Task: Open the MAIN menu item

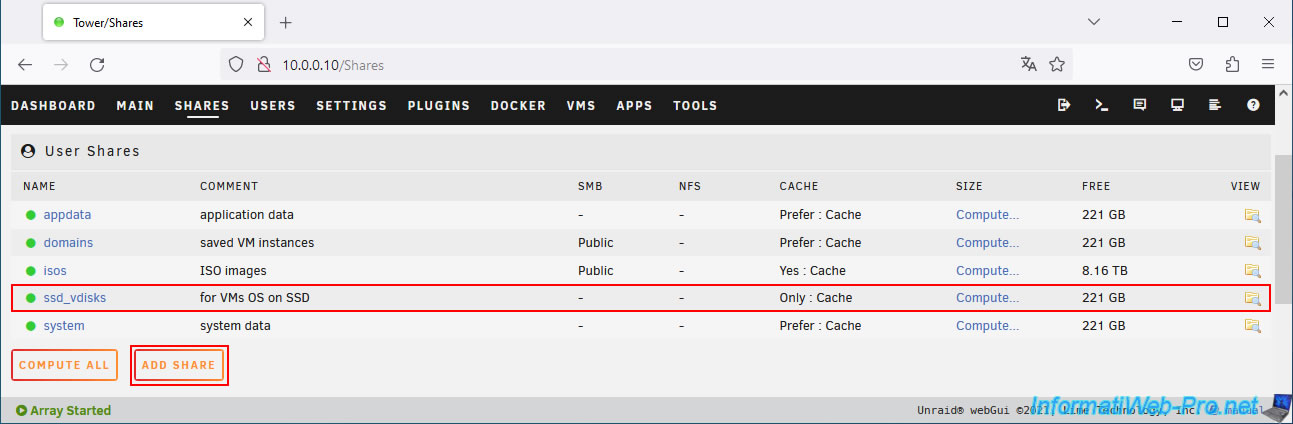Action: [x=135, y=105]
